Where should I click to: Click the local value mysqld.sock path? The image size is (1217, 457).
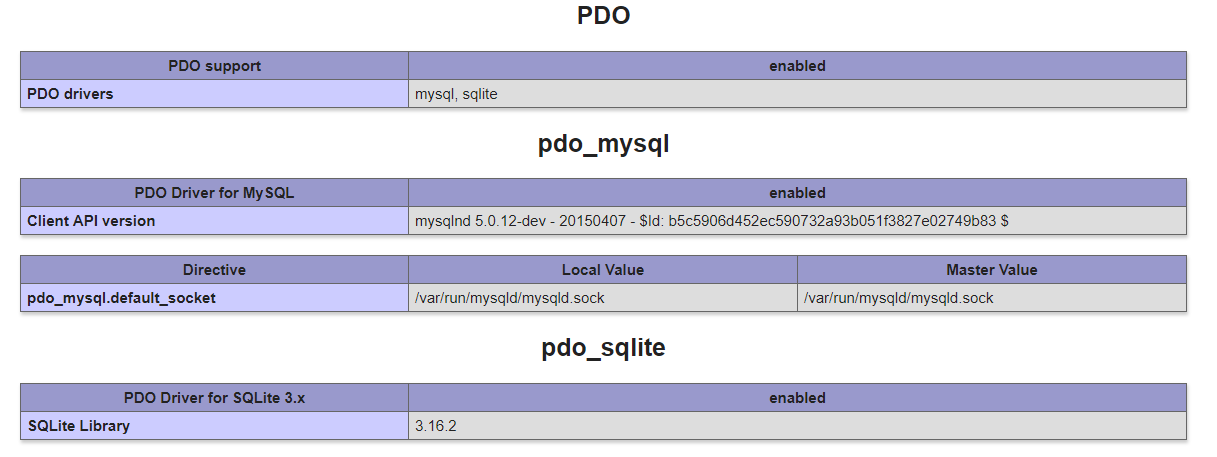tap(509, 298)
